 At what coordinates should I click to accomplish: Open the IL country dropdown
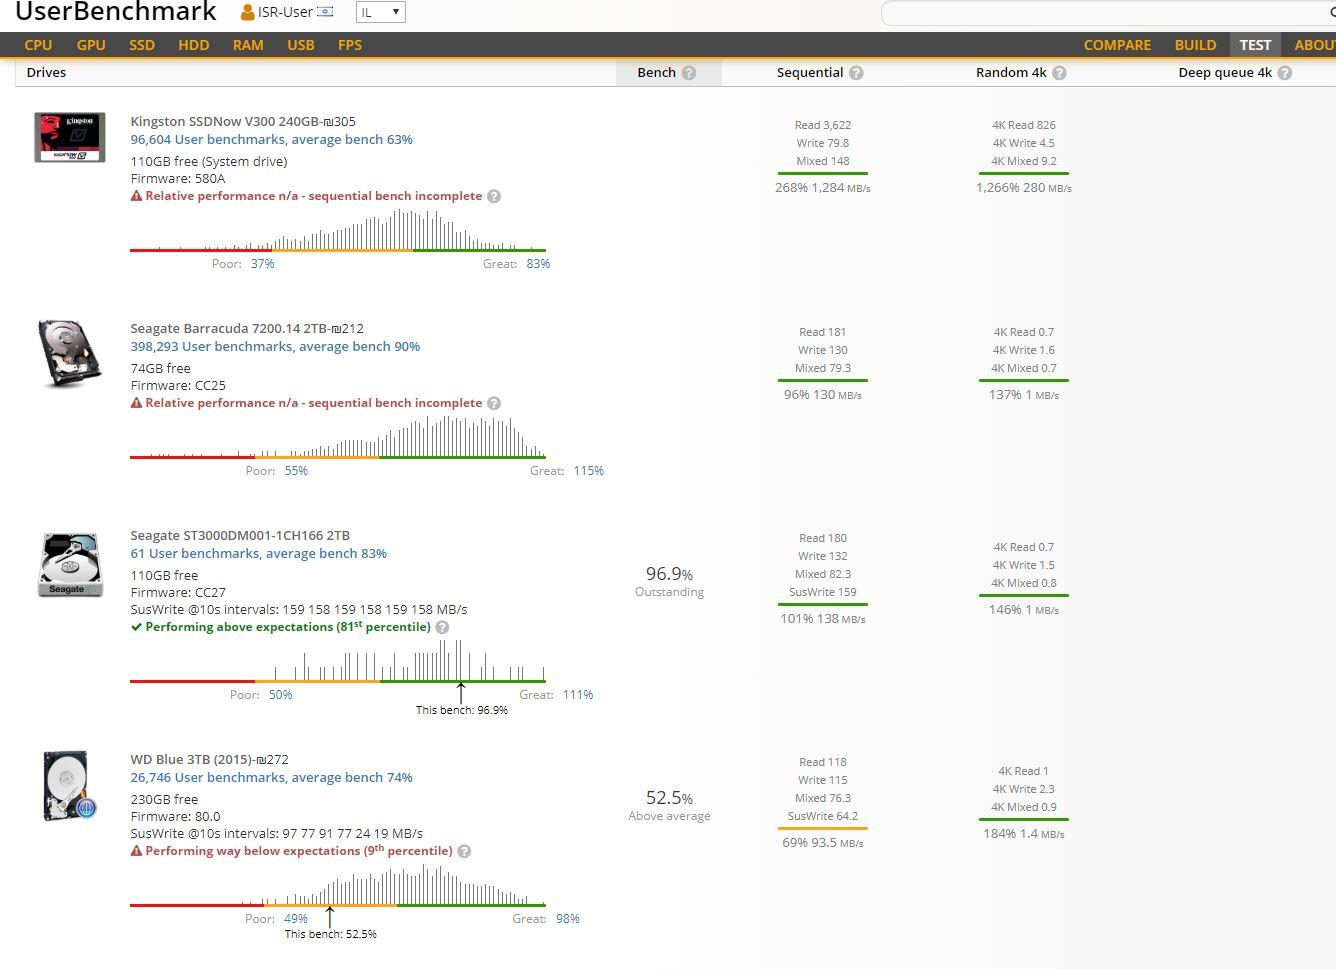380,12
